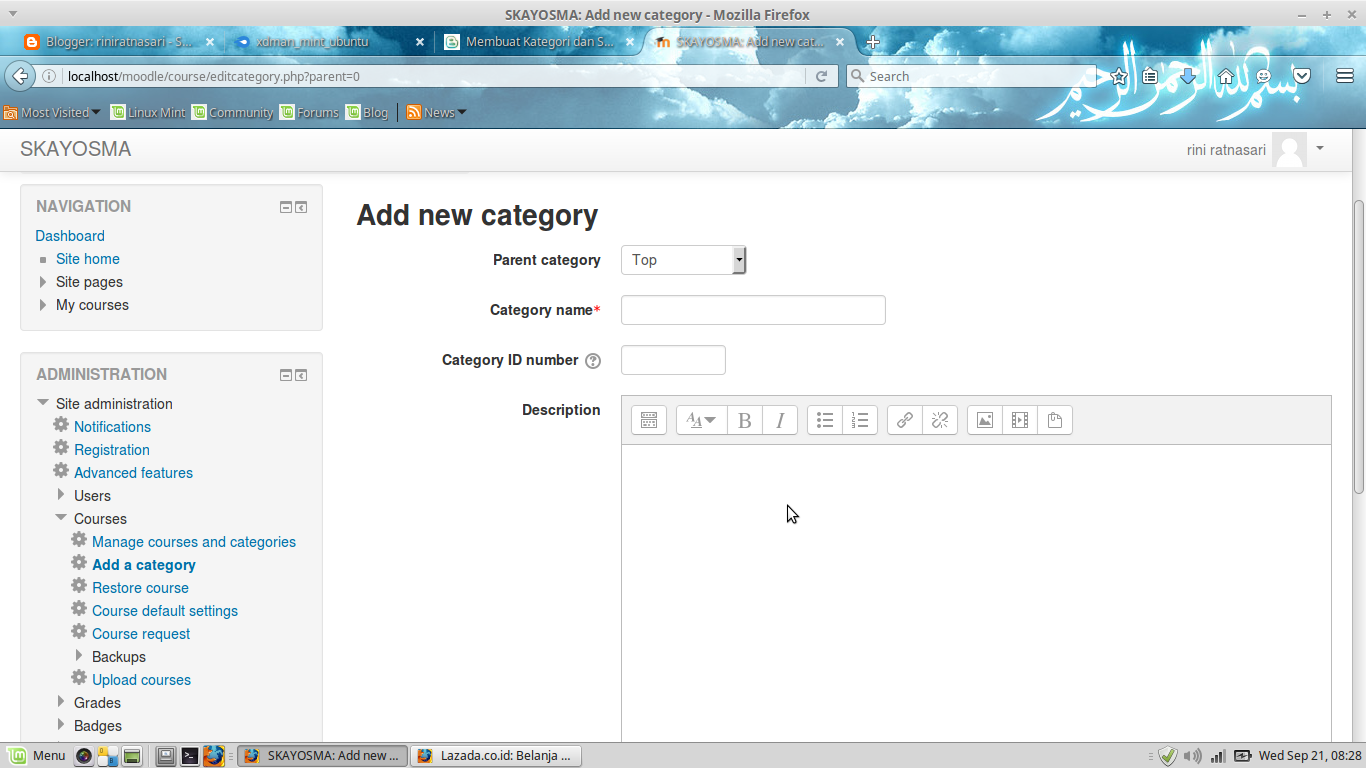Expand the Users tree node

(61, 495)
